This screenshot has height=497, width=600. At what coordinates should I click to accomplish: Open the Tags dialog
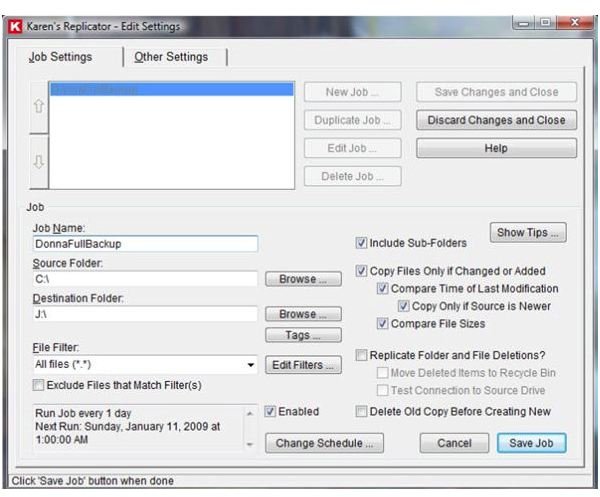point(303,335)
